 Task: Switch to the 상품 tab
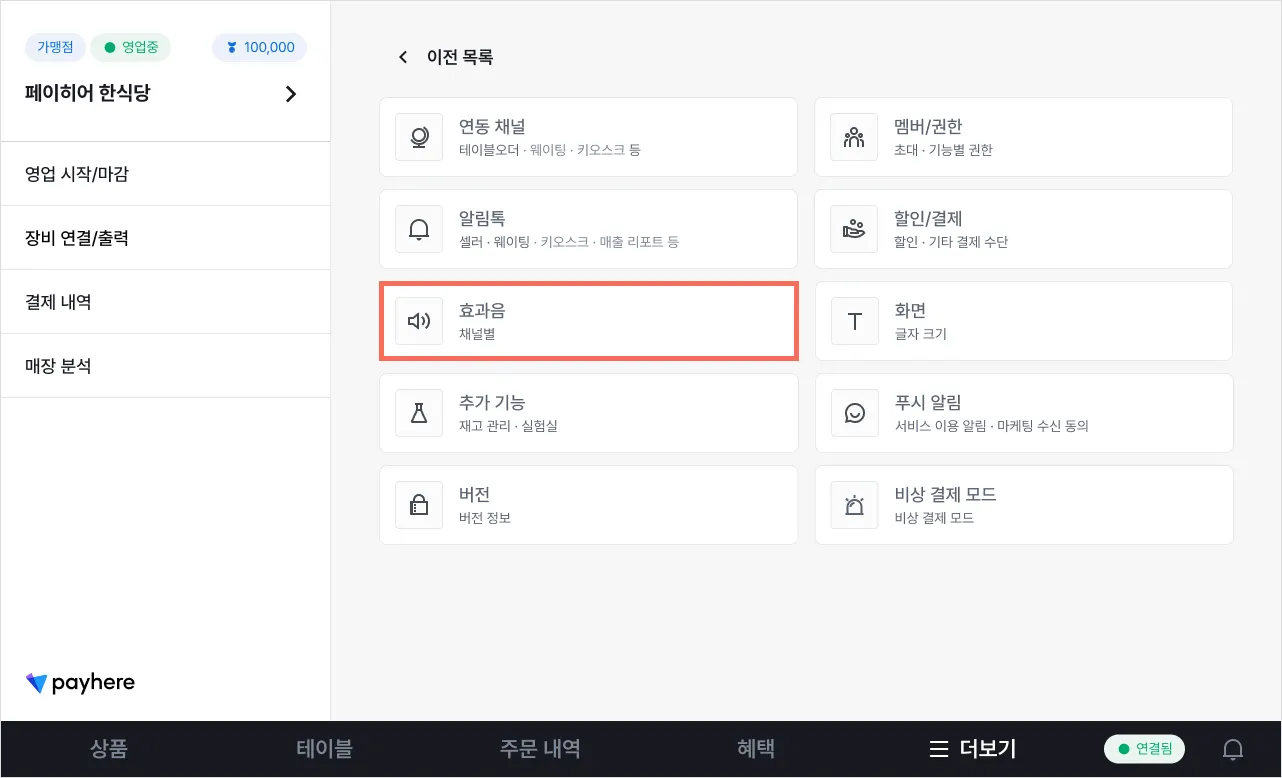(109, 749)
